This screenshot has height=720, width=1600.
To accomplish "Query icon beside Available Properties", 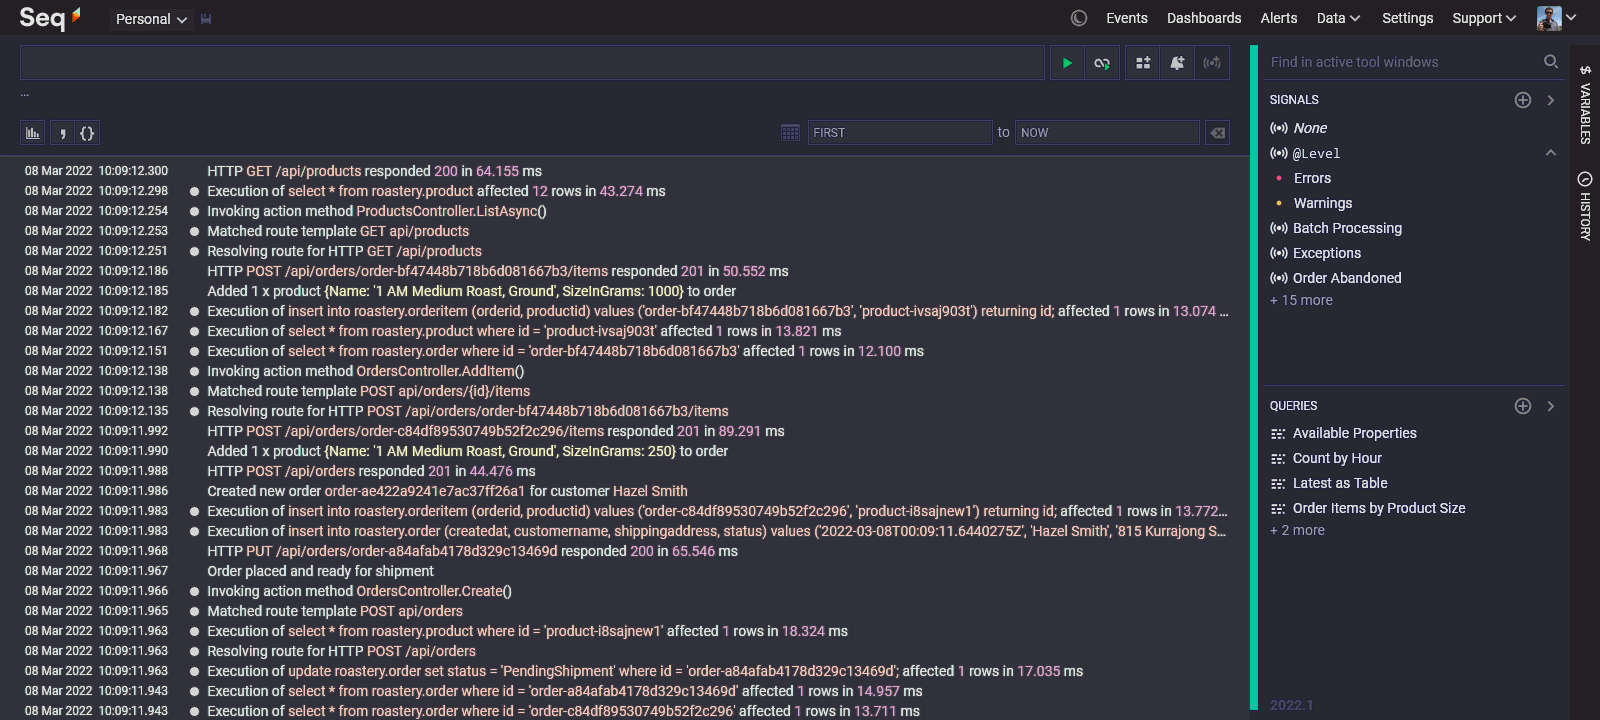I will [x=1278, y=434].
